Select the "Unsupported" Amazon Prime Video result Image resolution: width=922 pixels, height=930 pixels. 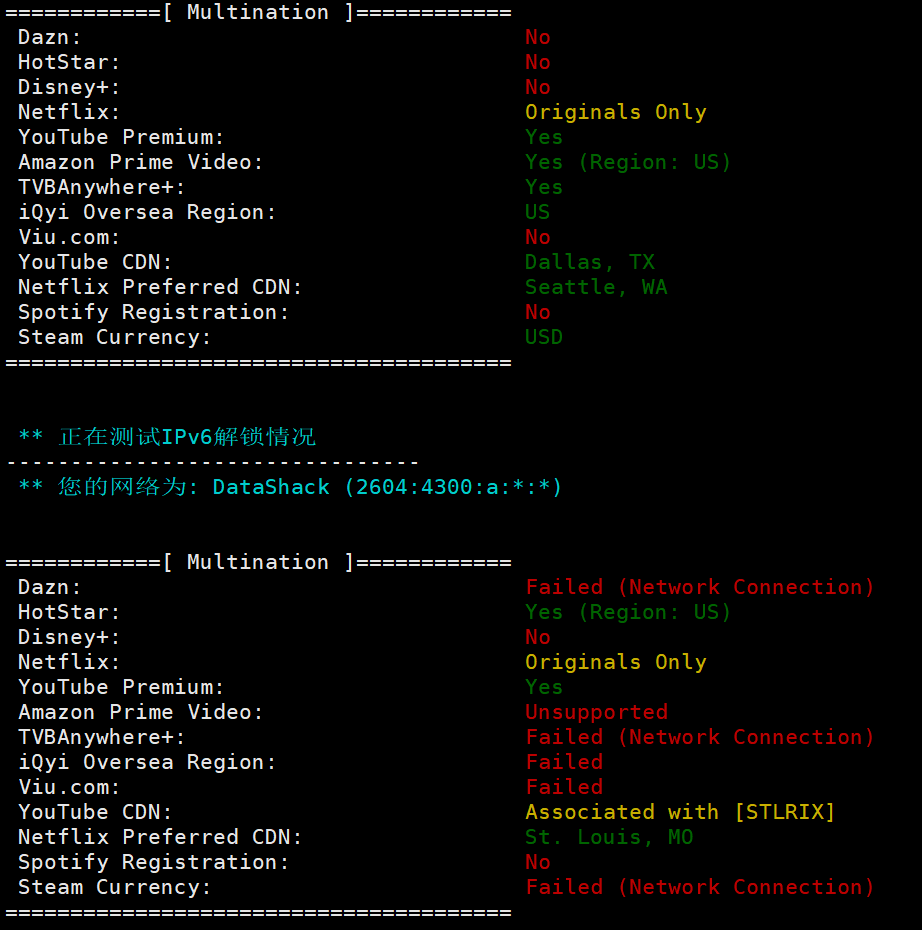(597, 712)
